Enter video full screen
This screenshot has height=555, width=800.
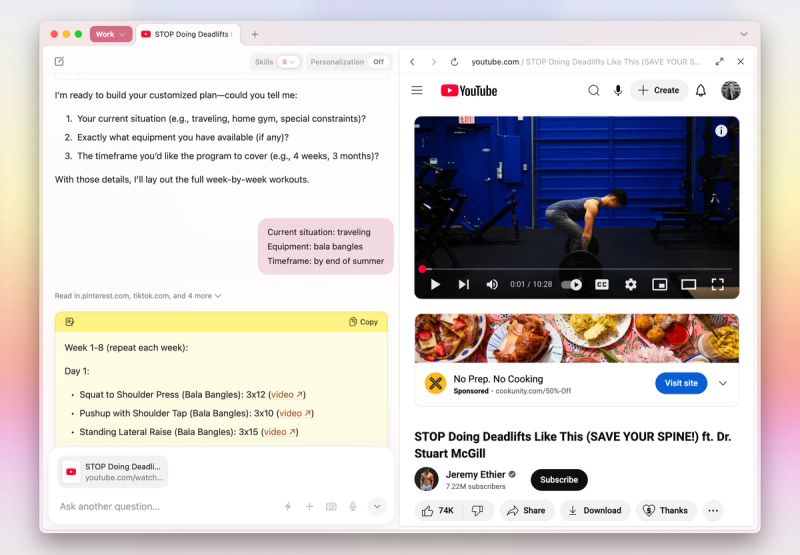click(x=717, y=284)
